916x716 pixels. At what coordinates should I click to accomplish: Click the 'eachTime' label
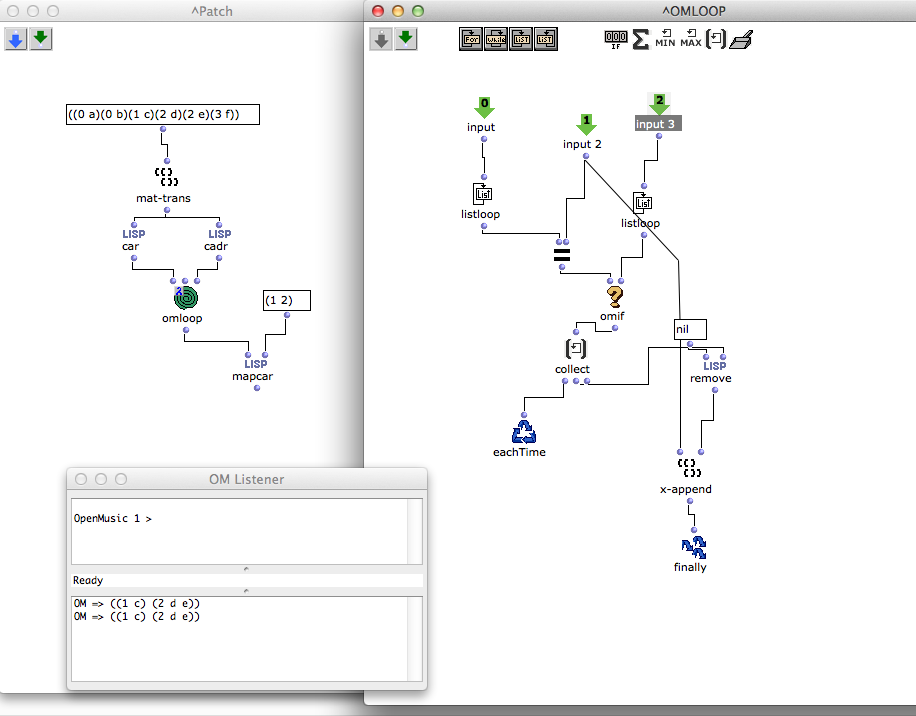click(x=519, y=452)
